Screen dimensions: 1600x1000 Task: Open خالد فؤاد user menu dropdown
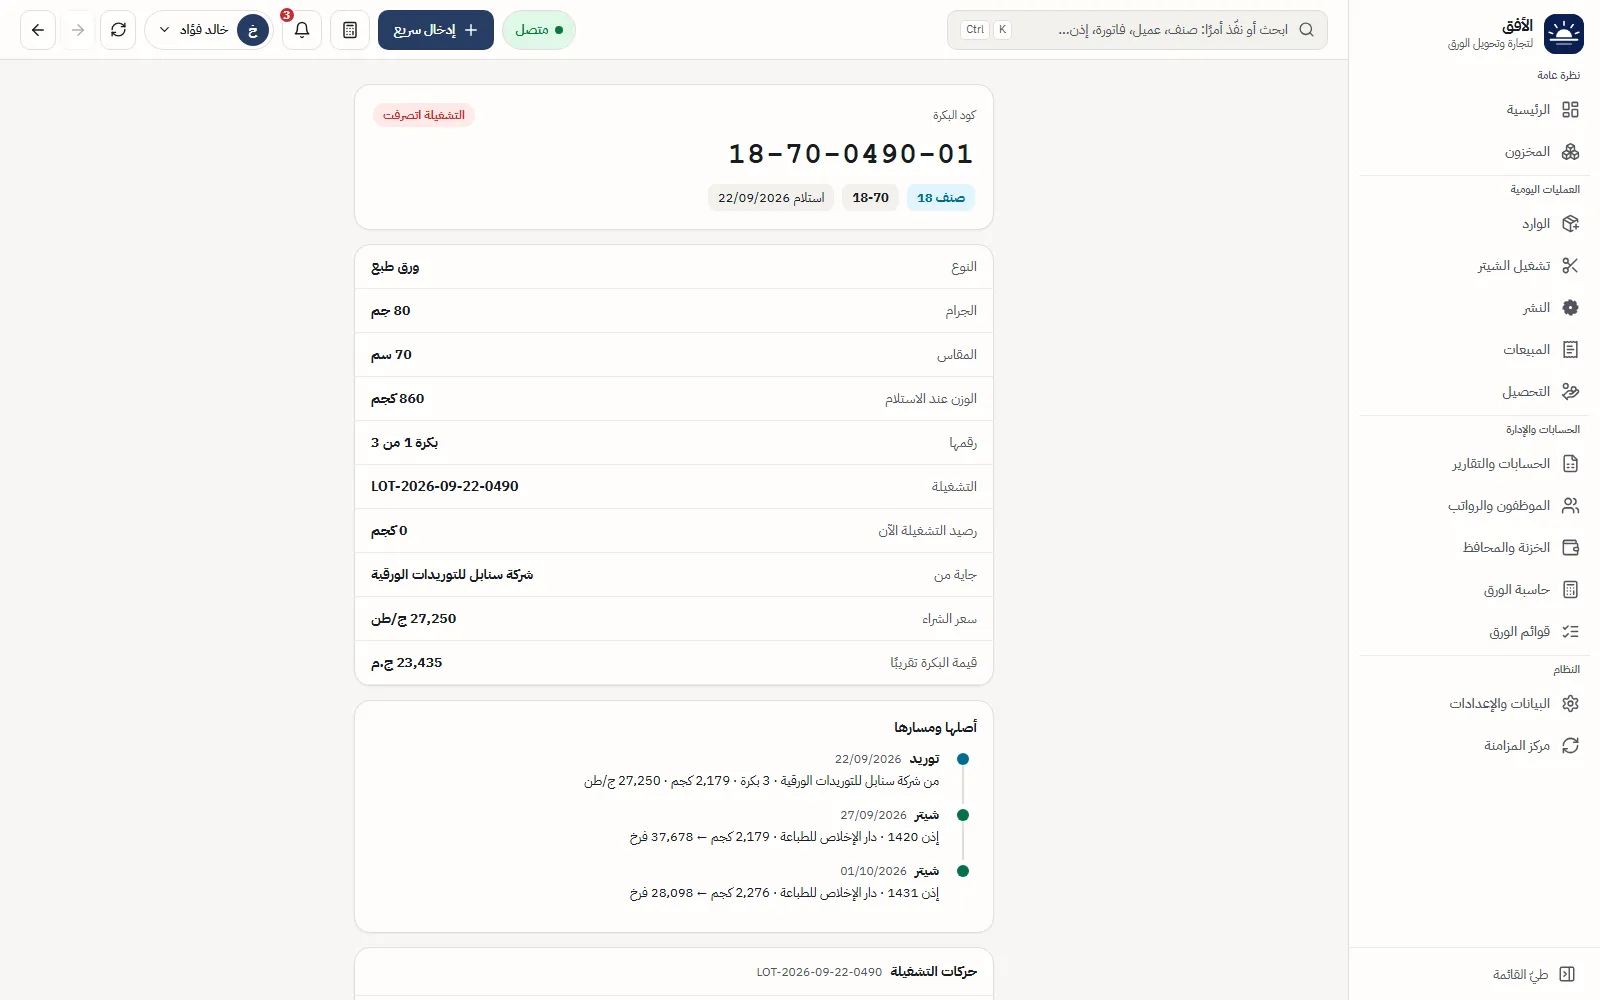pyautogui.click(x=209, y=30)
